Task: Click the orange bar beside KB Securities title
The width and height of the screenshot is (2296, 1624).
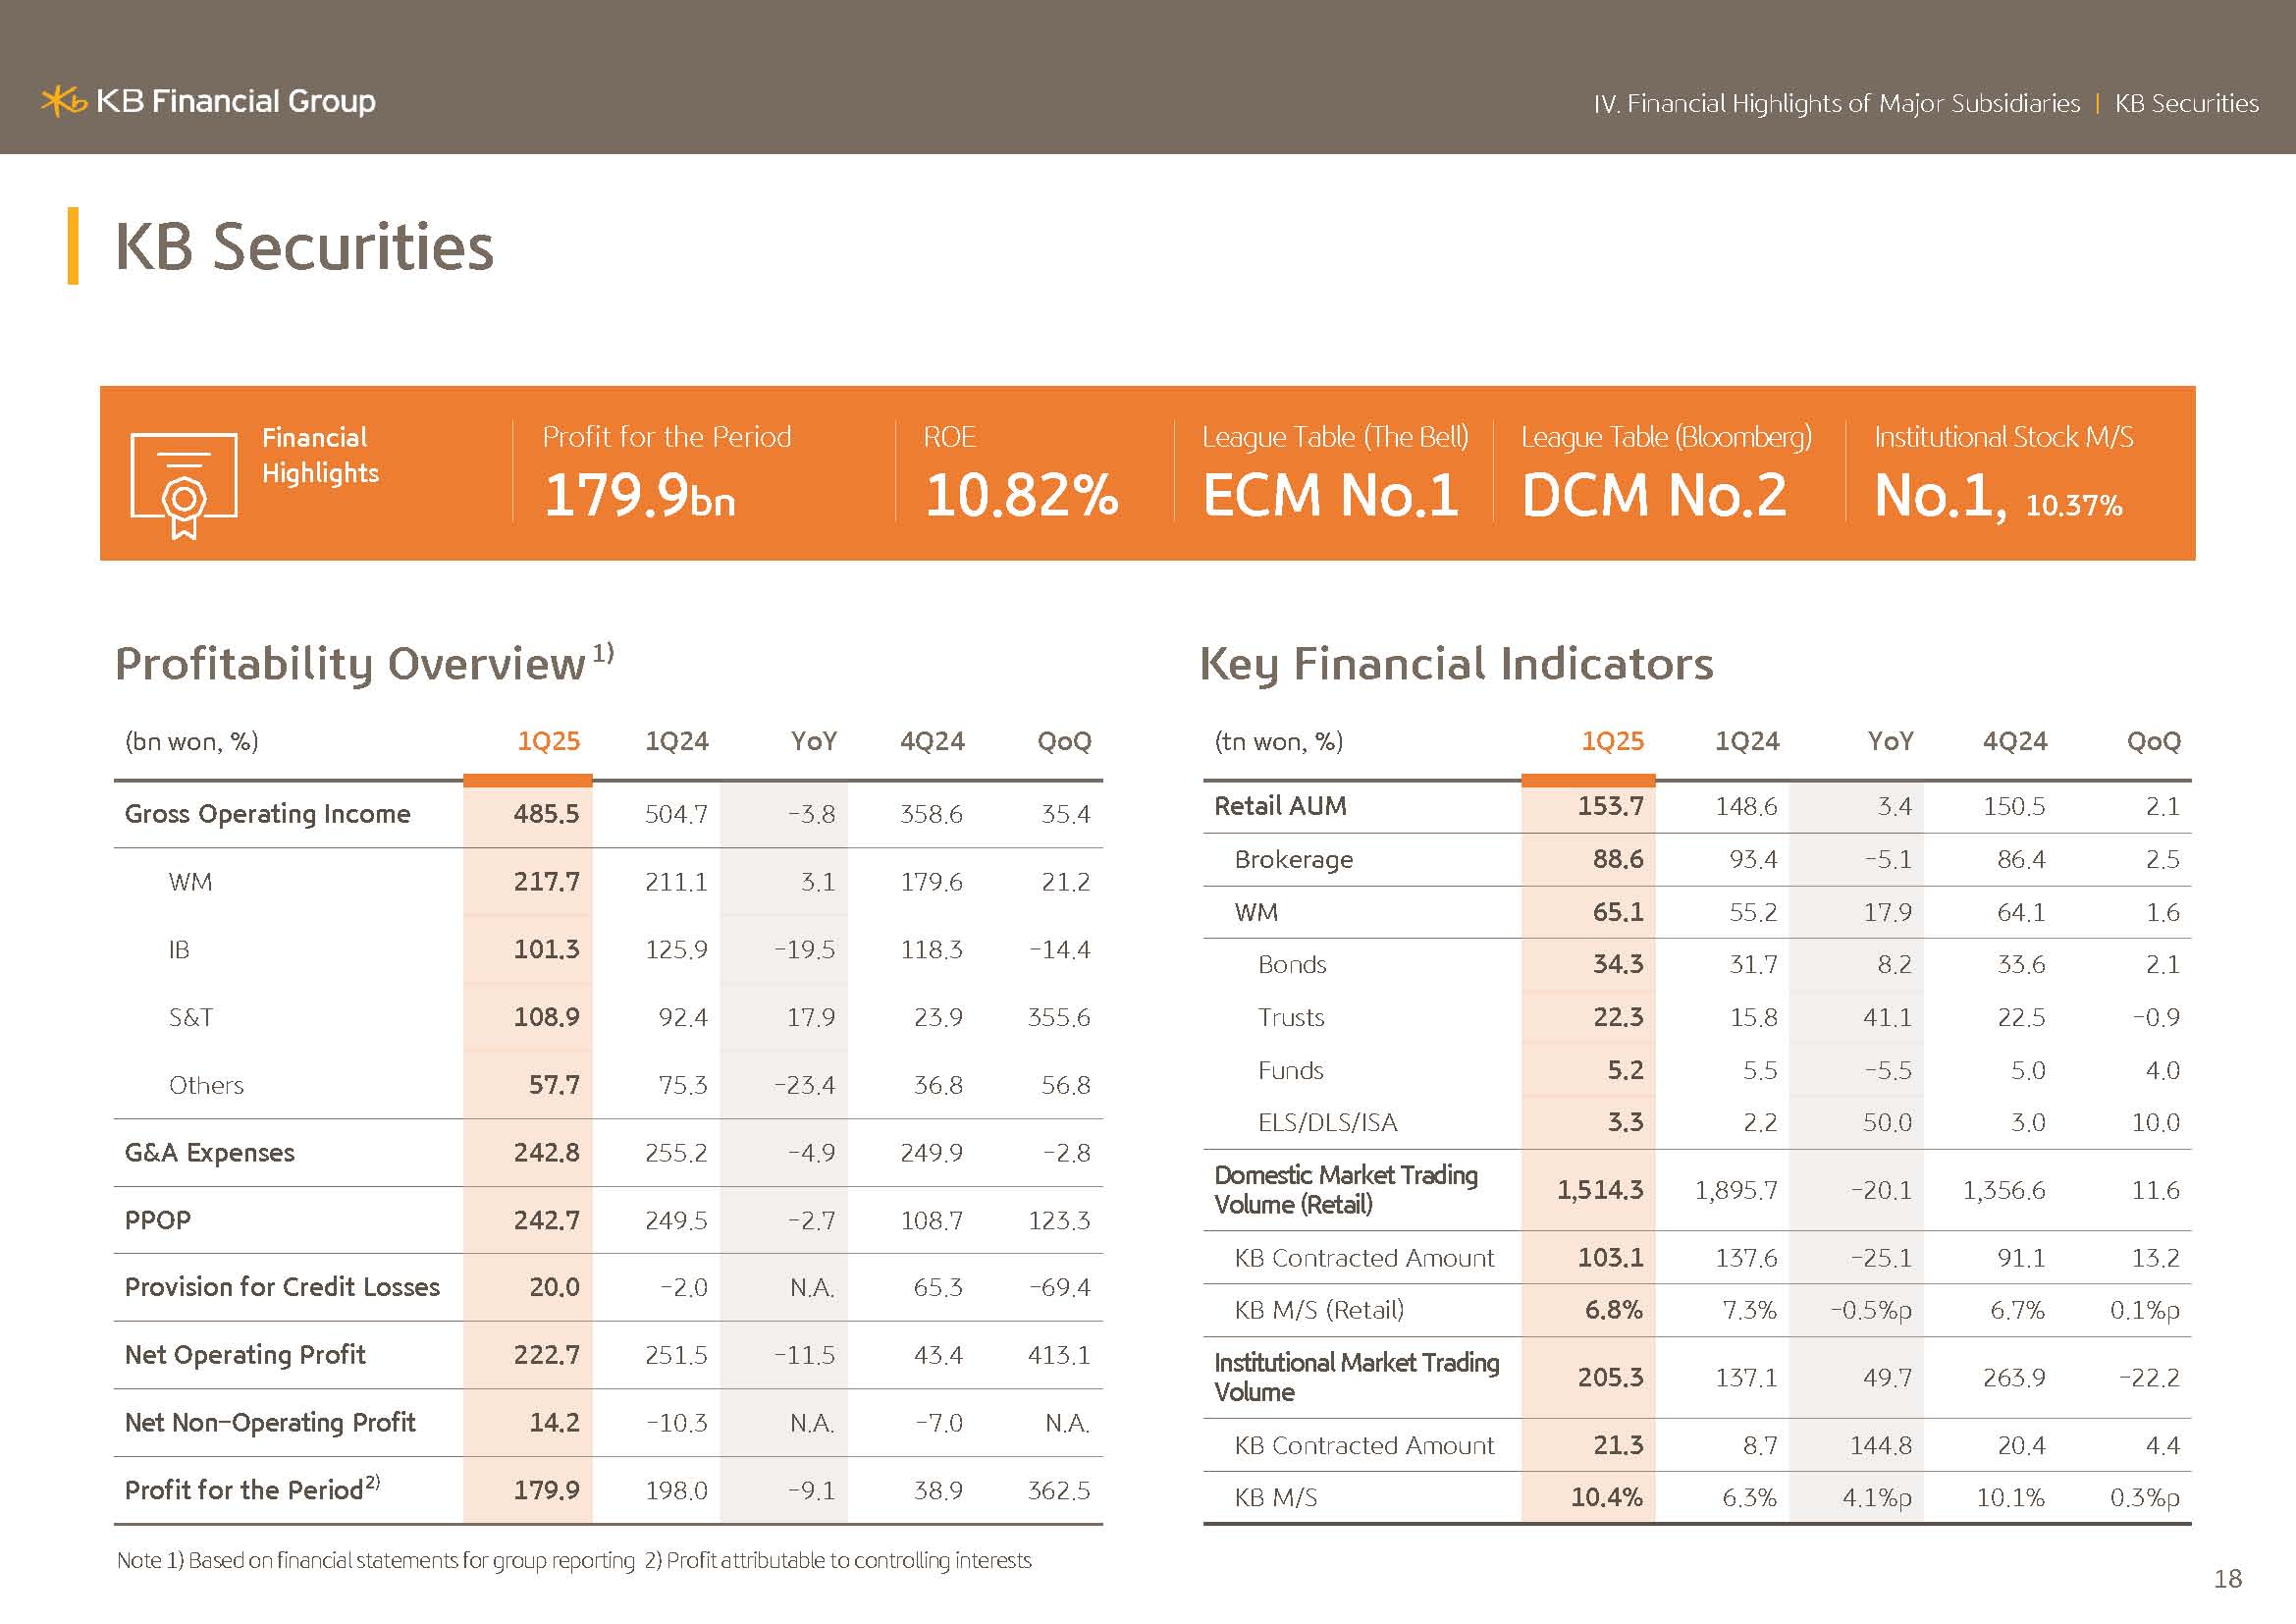Action: point(73,245)
